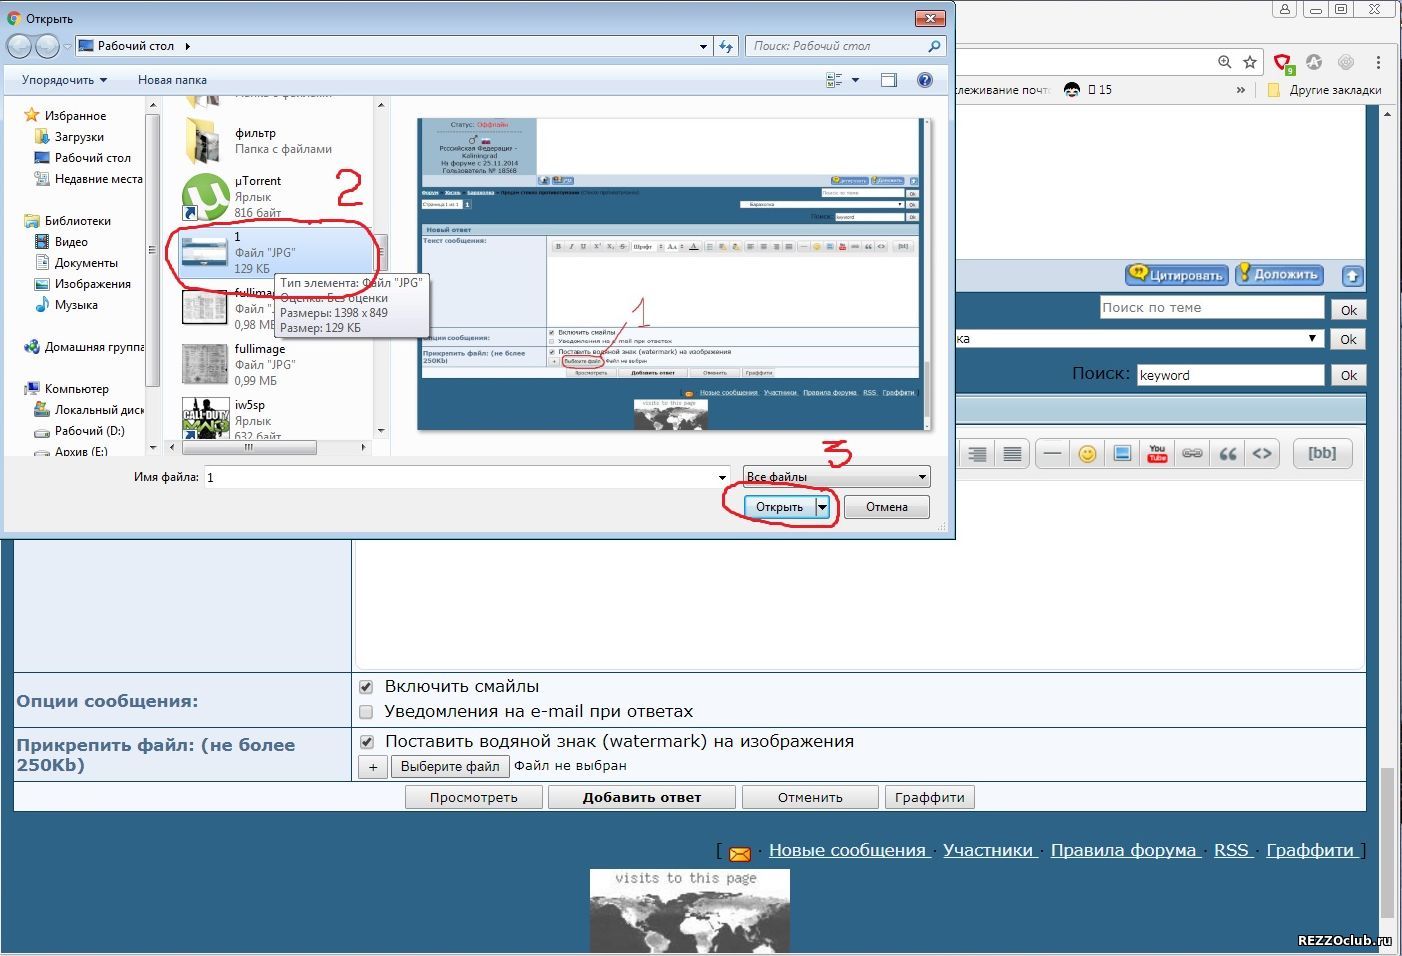Switch to [bb] code mode
Viewport: 1402px width, 956px height.
click(1322, 453)
